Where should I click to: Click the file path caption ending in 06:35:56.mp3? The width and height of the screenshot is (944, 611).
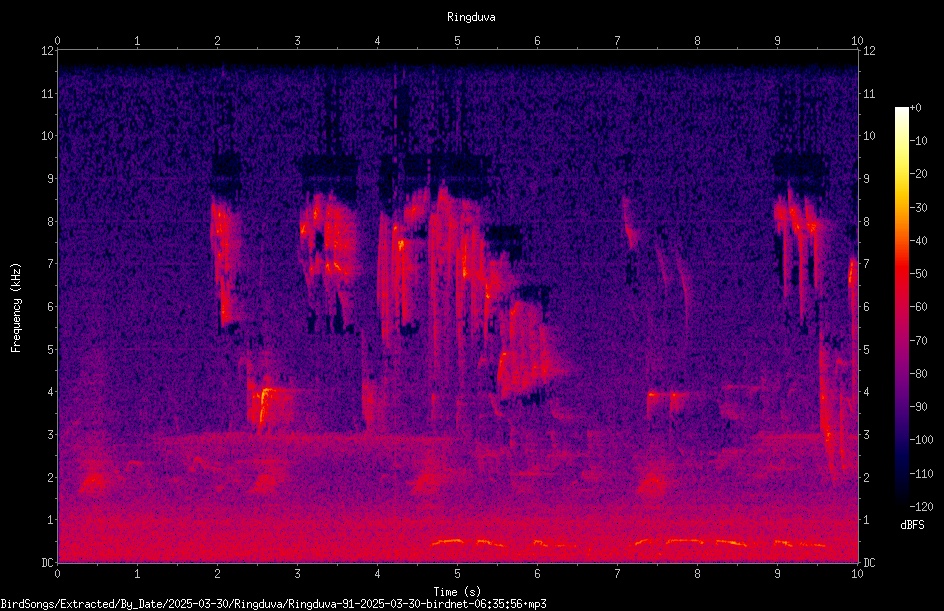click(273, 604)
